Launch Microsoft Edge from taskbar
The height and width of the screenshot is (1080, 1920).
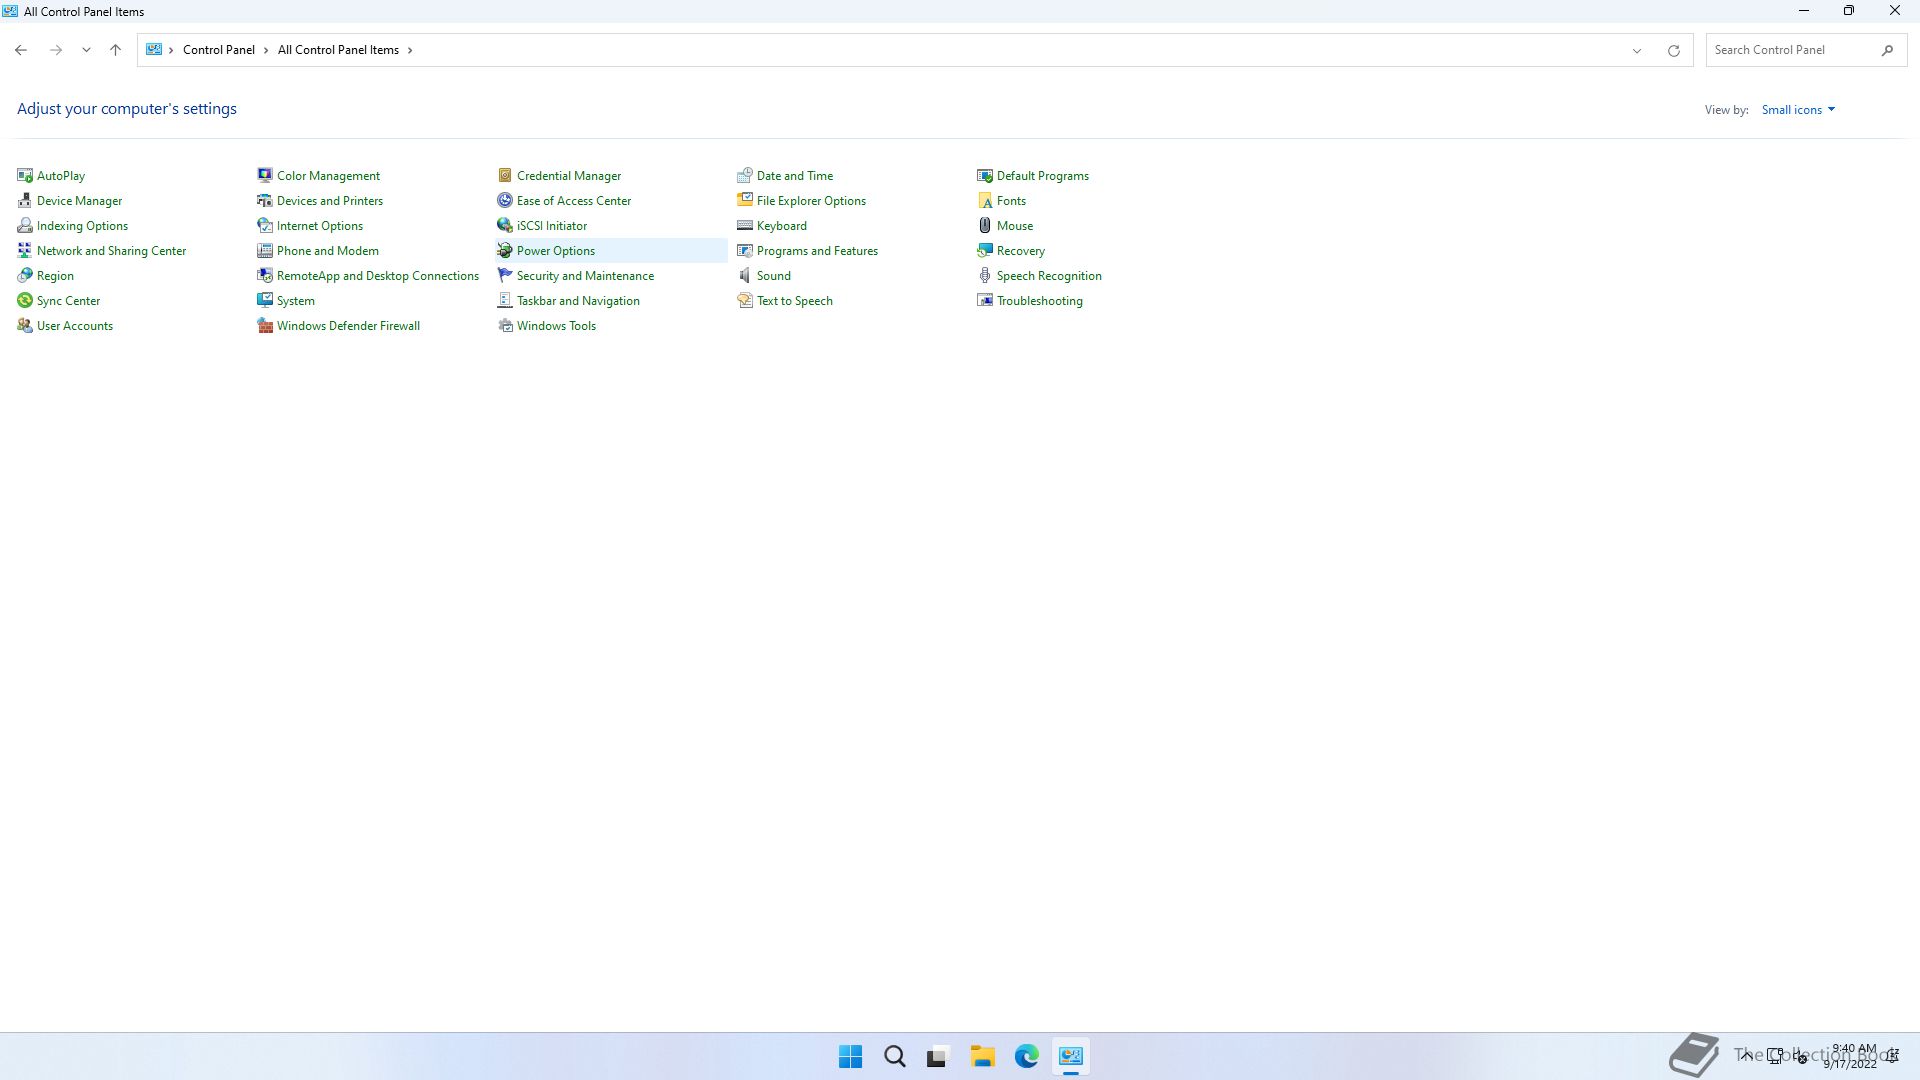point(1027,1056)
